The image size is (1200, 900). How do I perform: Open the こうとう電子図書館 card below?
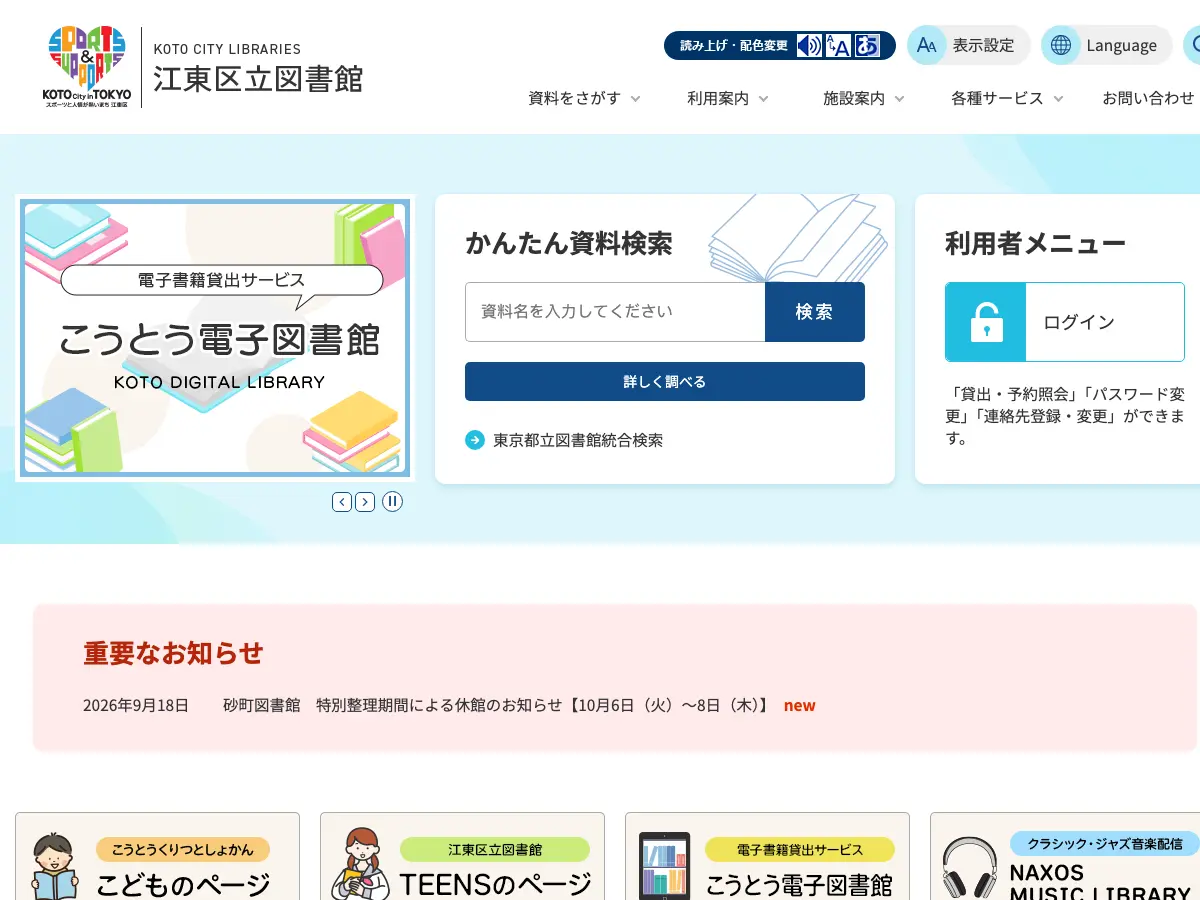tap(767, 856)
